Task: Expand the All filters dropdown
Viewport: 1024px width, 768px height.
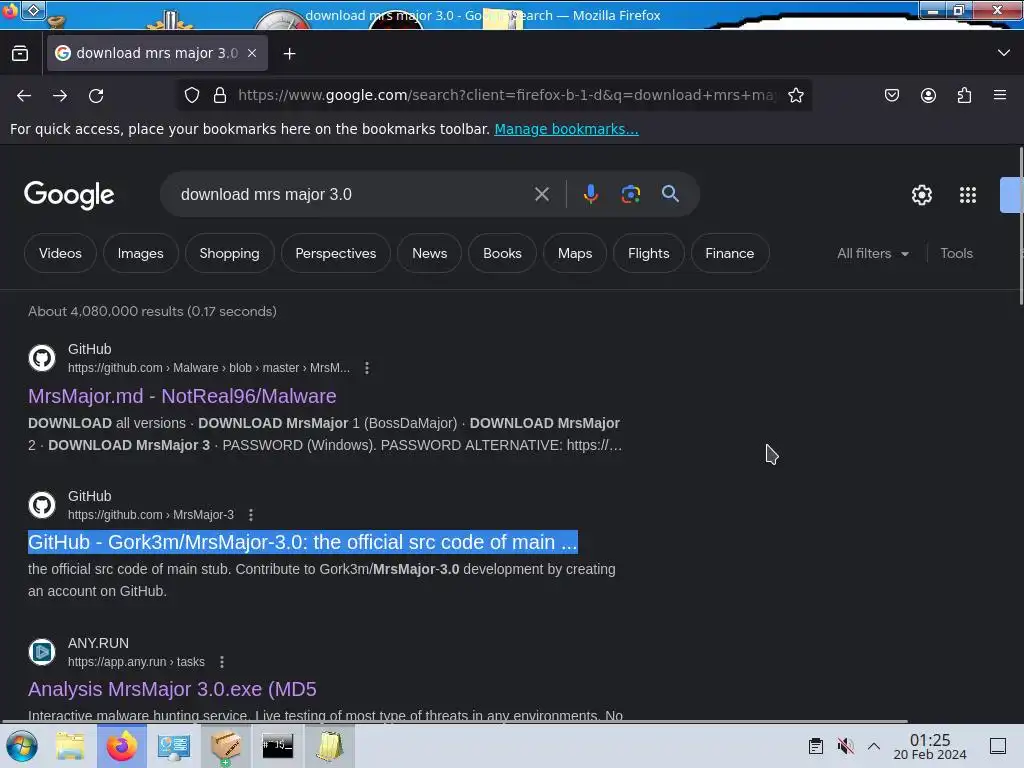Action: click(x=872, y=253)
